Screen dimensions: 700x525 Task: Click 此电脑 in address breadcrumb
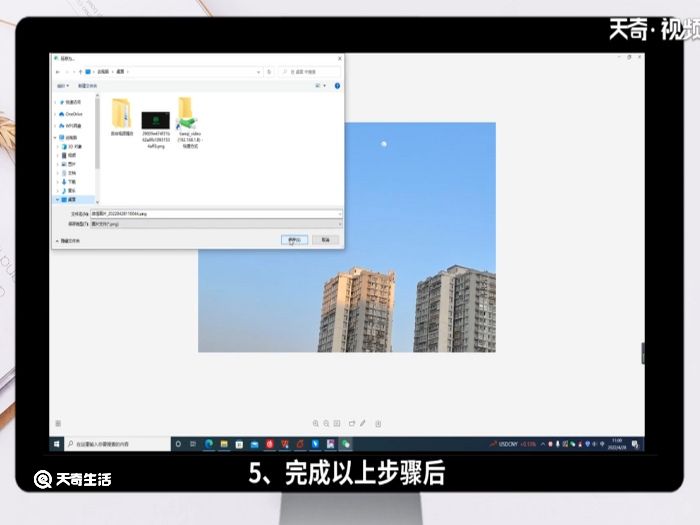[103, 72]
